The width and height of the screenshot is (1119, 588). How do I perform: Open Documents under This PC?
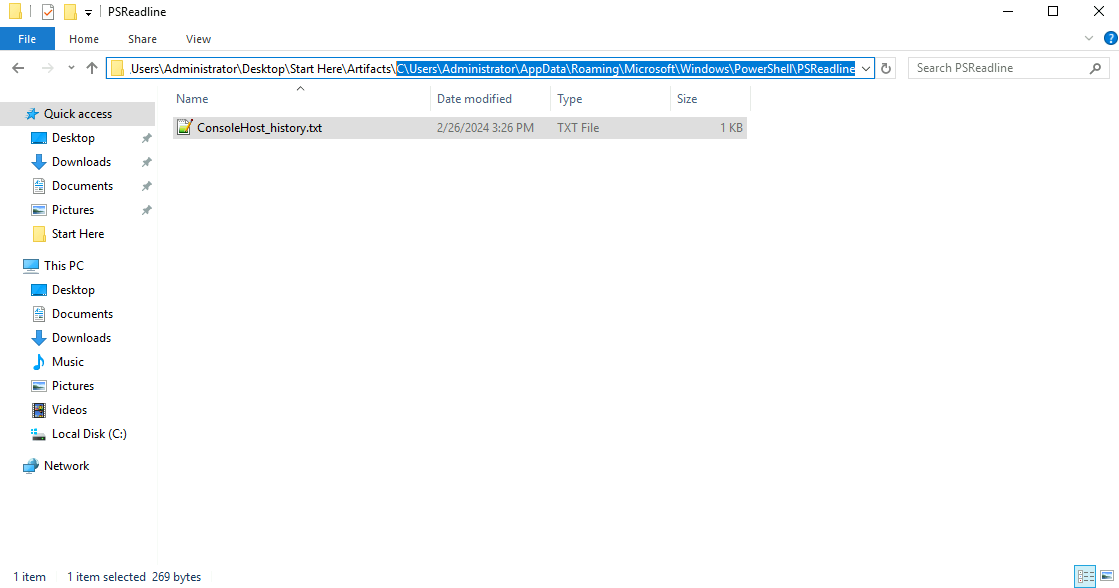82,313
